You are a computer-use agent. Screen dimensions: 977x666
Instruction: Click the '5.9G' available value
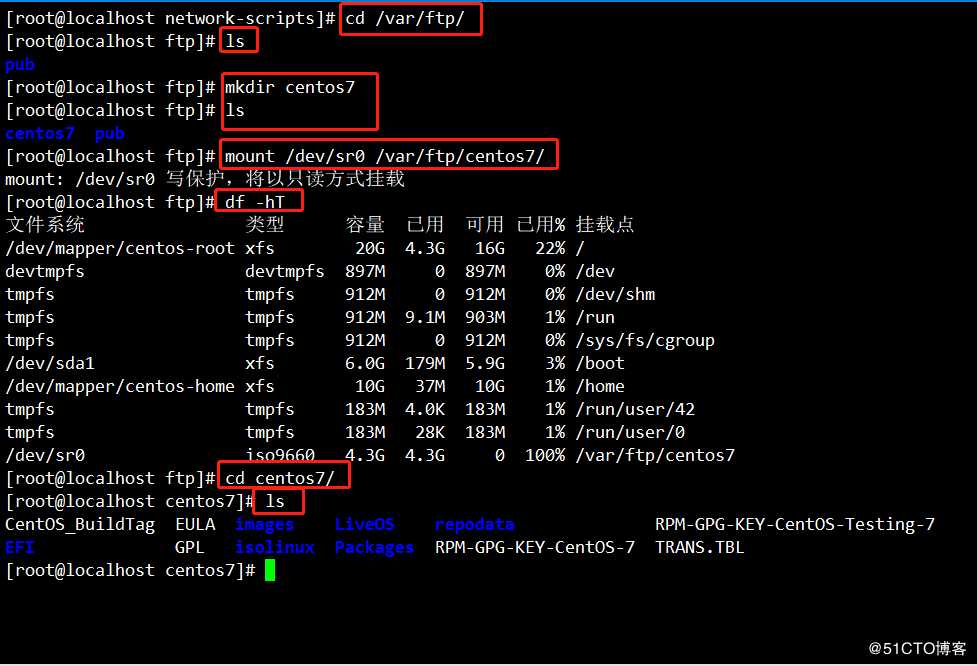tap(485, 363)
